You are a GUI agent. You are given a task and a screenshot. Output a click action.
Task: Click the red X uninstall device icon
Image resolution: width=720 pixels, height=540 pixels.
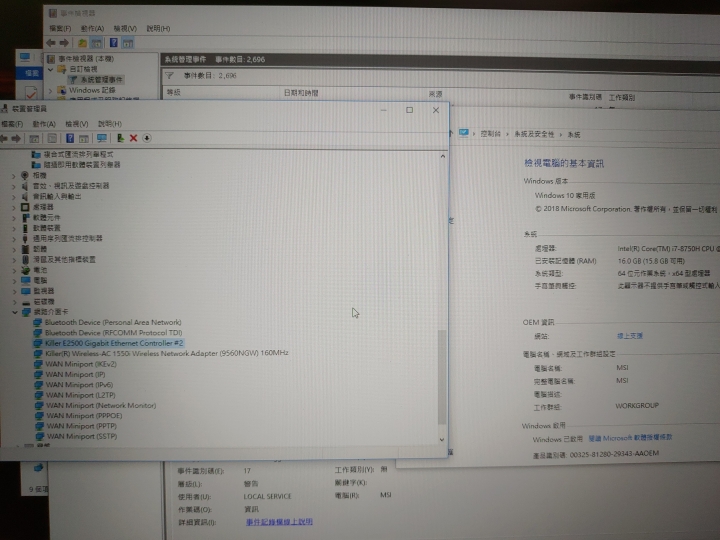click(134, 138)
